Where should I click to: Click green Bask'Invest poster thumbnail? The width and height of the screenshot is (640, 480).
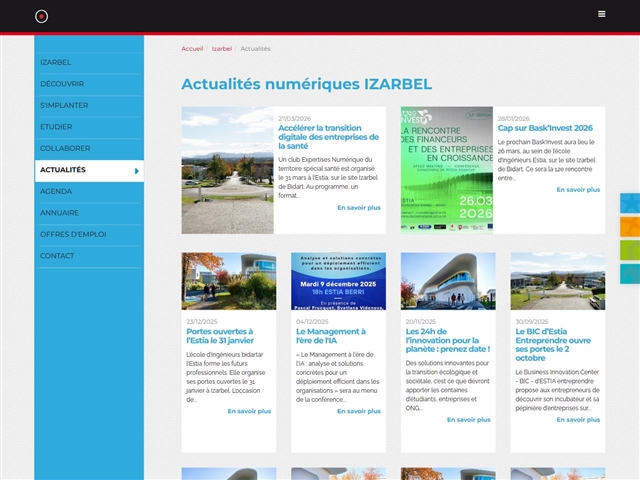pos(447,170)
